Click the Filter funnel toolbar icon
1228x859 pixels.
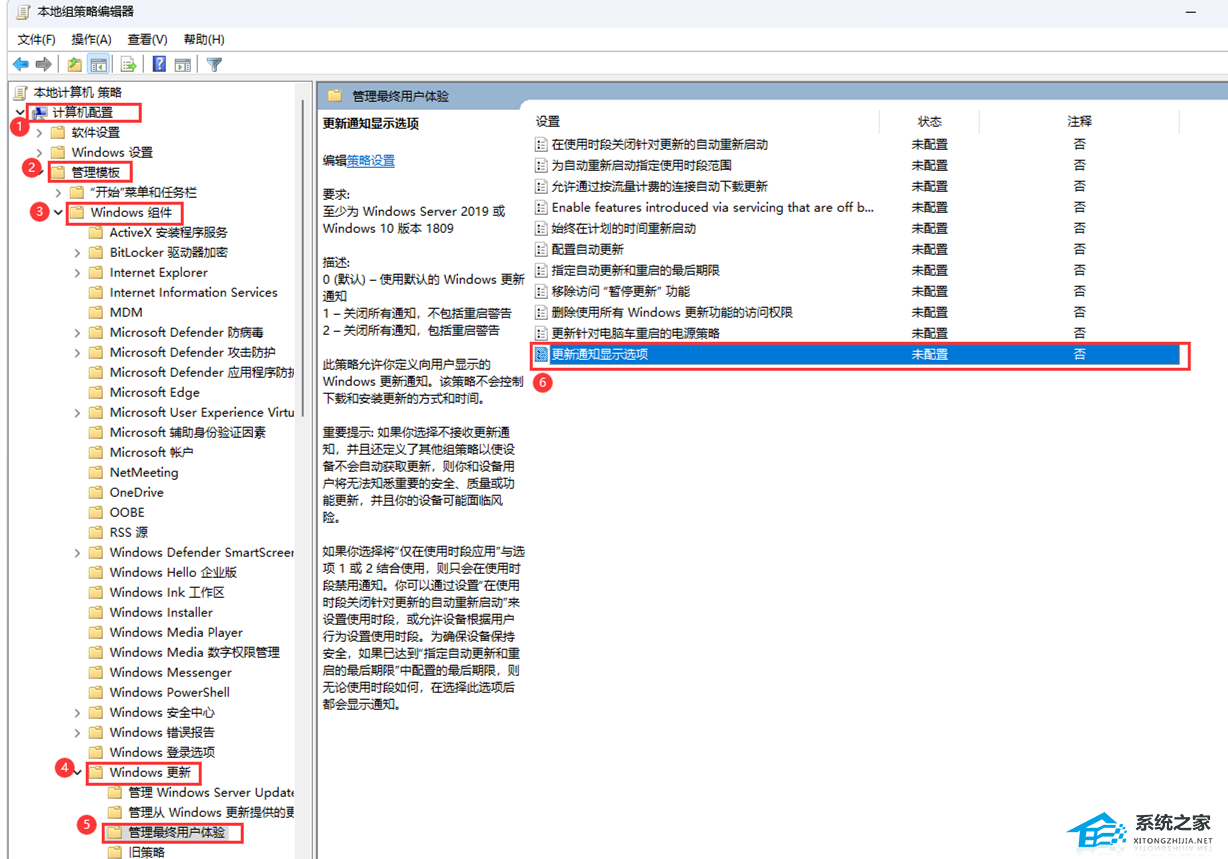pyautogui.click(x=213, y=64)
